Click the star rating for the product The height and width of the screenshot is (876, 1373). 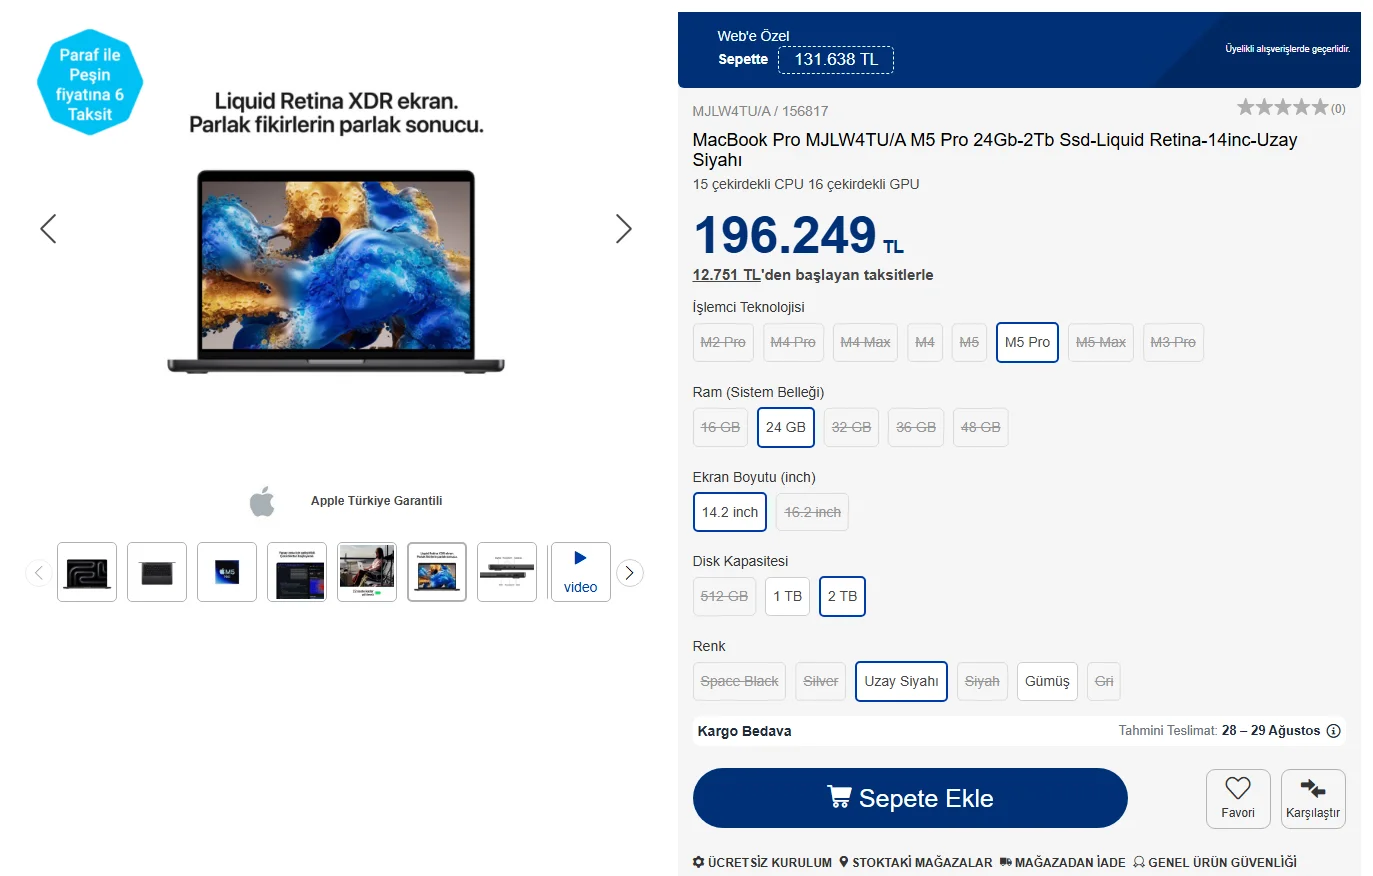[1283, 107]
